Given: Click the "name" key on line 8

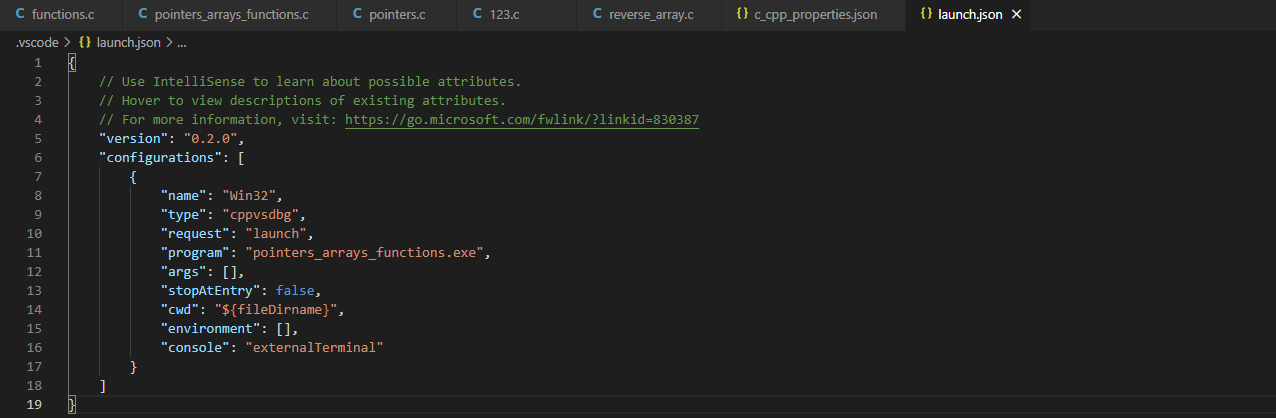Looking at the screenshot, I should pyautogui.click(x=184, y=196).
